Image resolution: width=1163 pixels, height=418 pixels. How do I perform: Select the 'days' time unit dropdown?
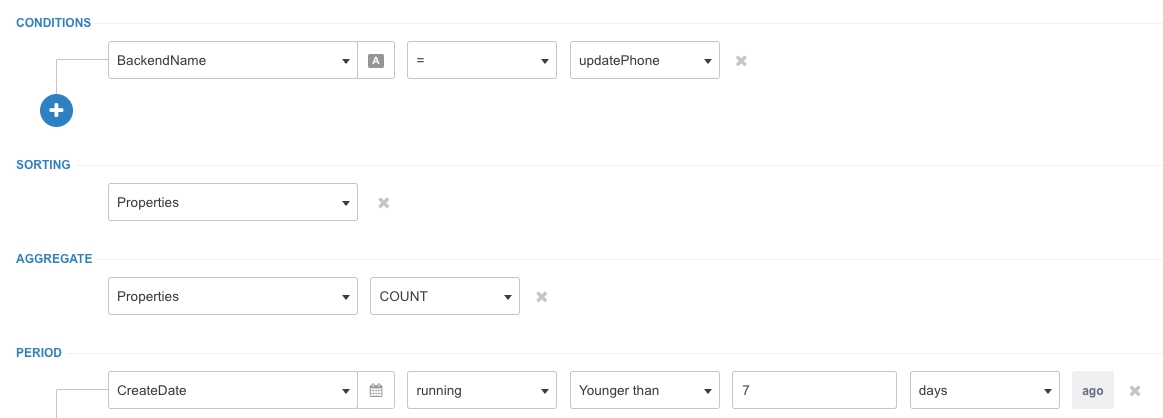984,391
